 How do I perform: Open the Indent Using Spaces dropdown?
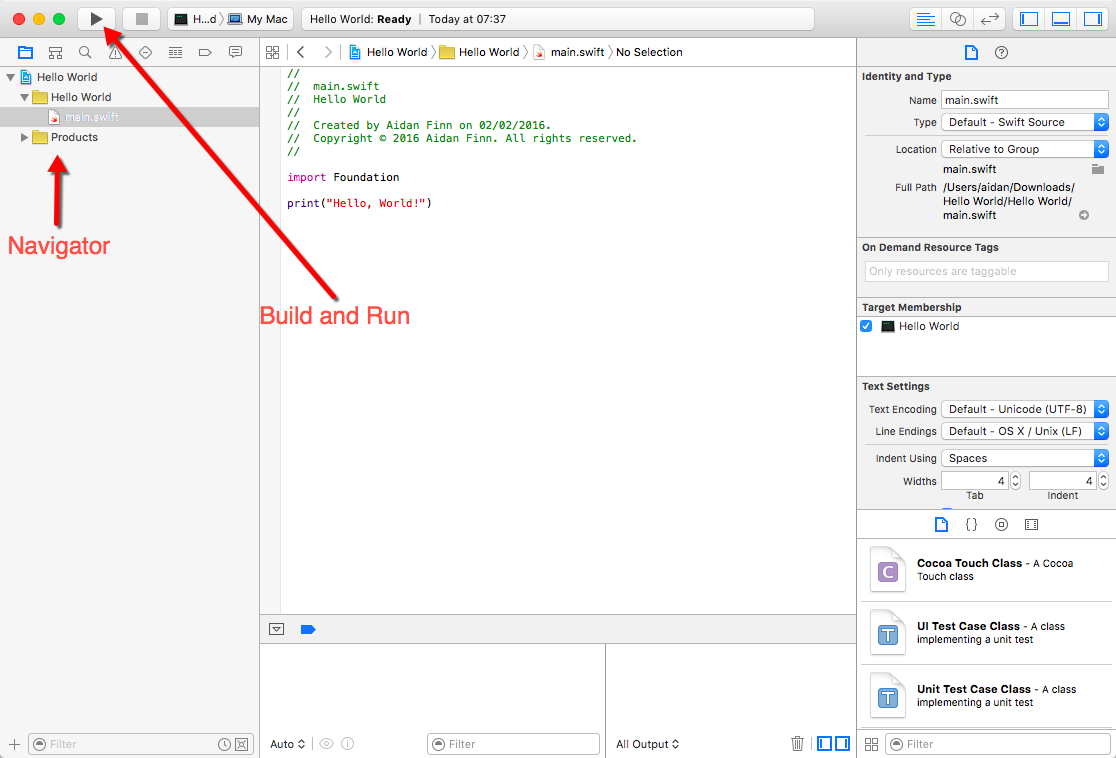click(1025, 458)
